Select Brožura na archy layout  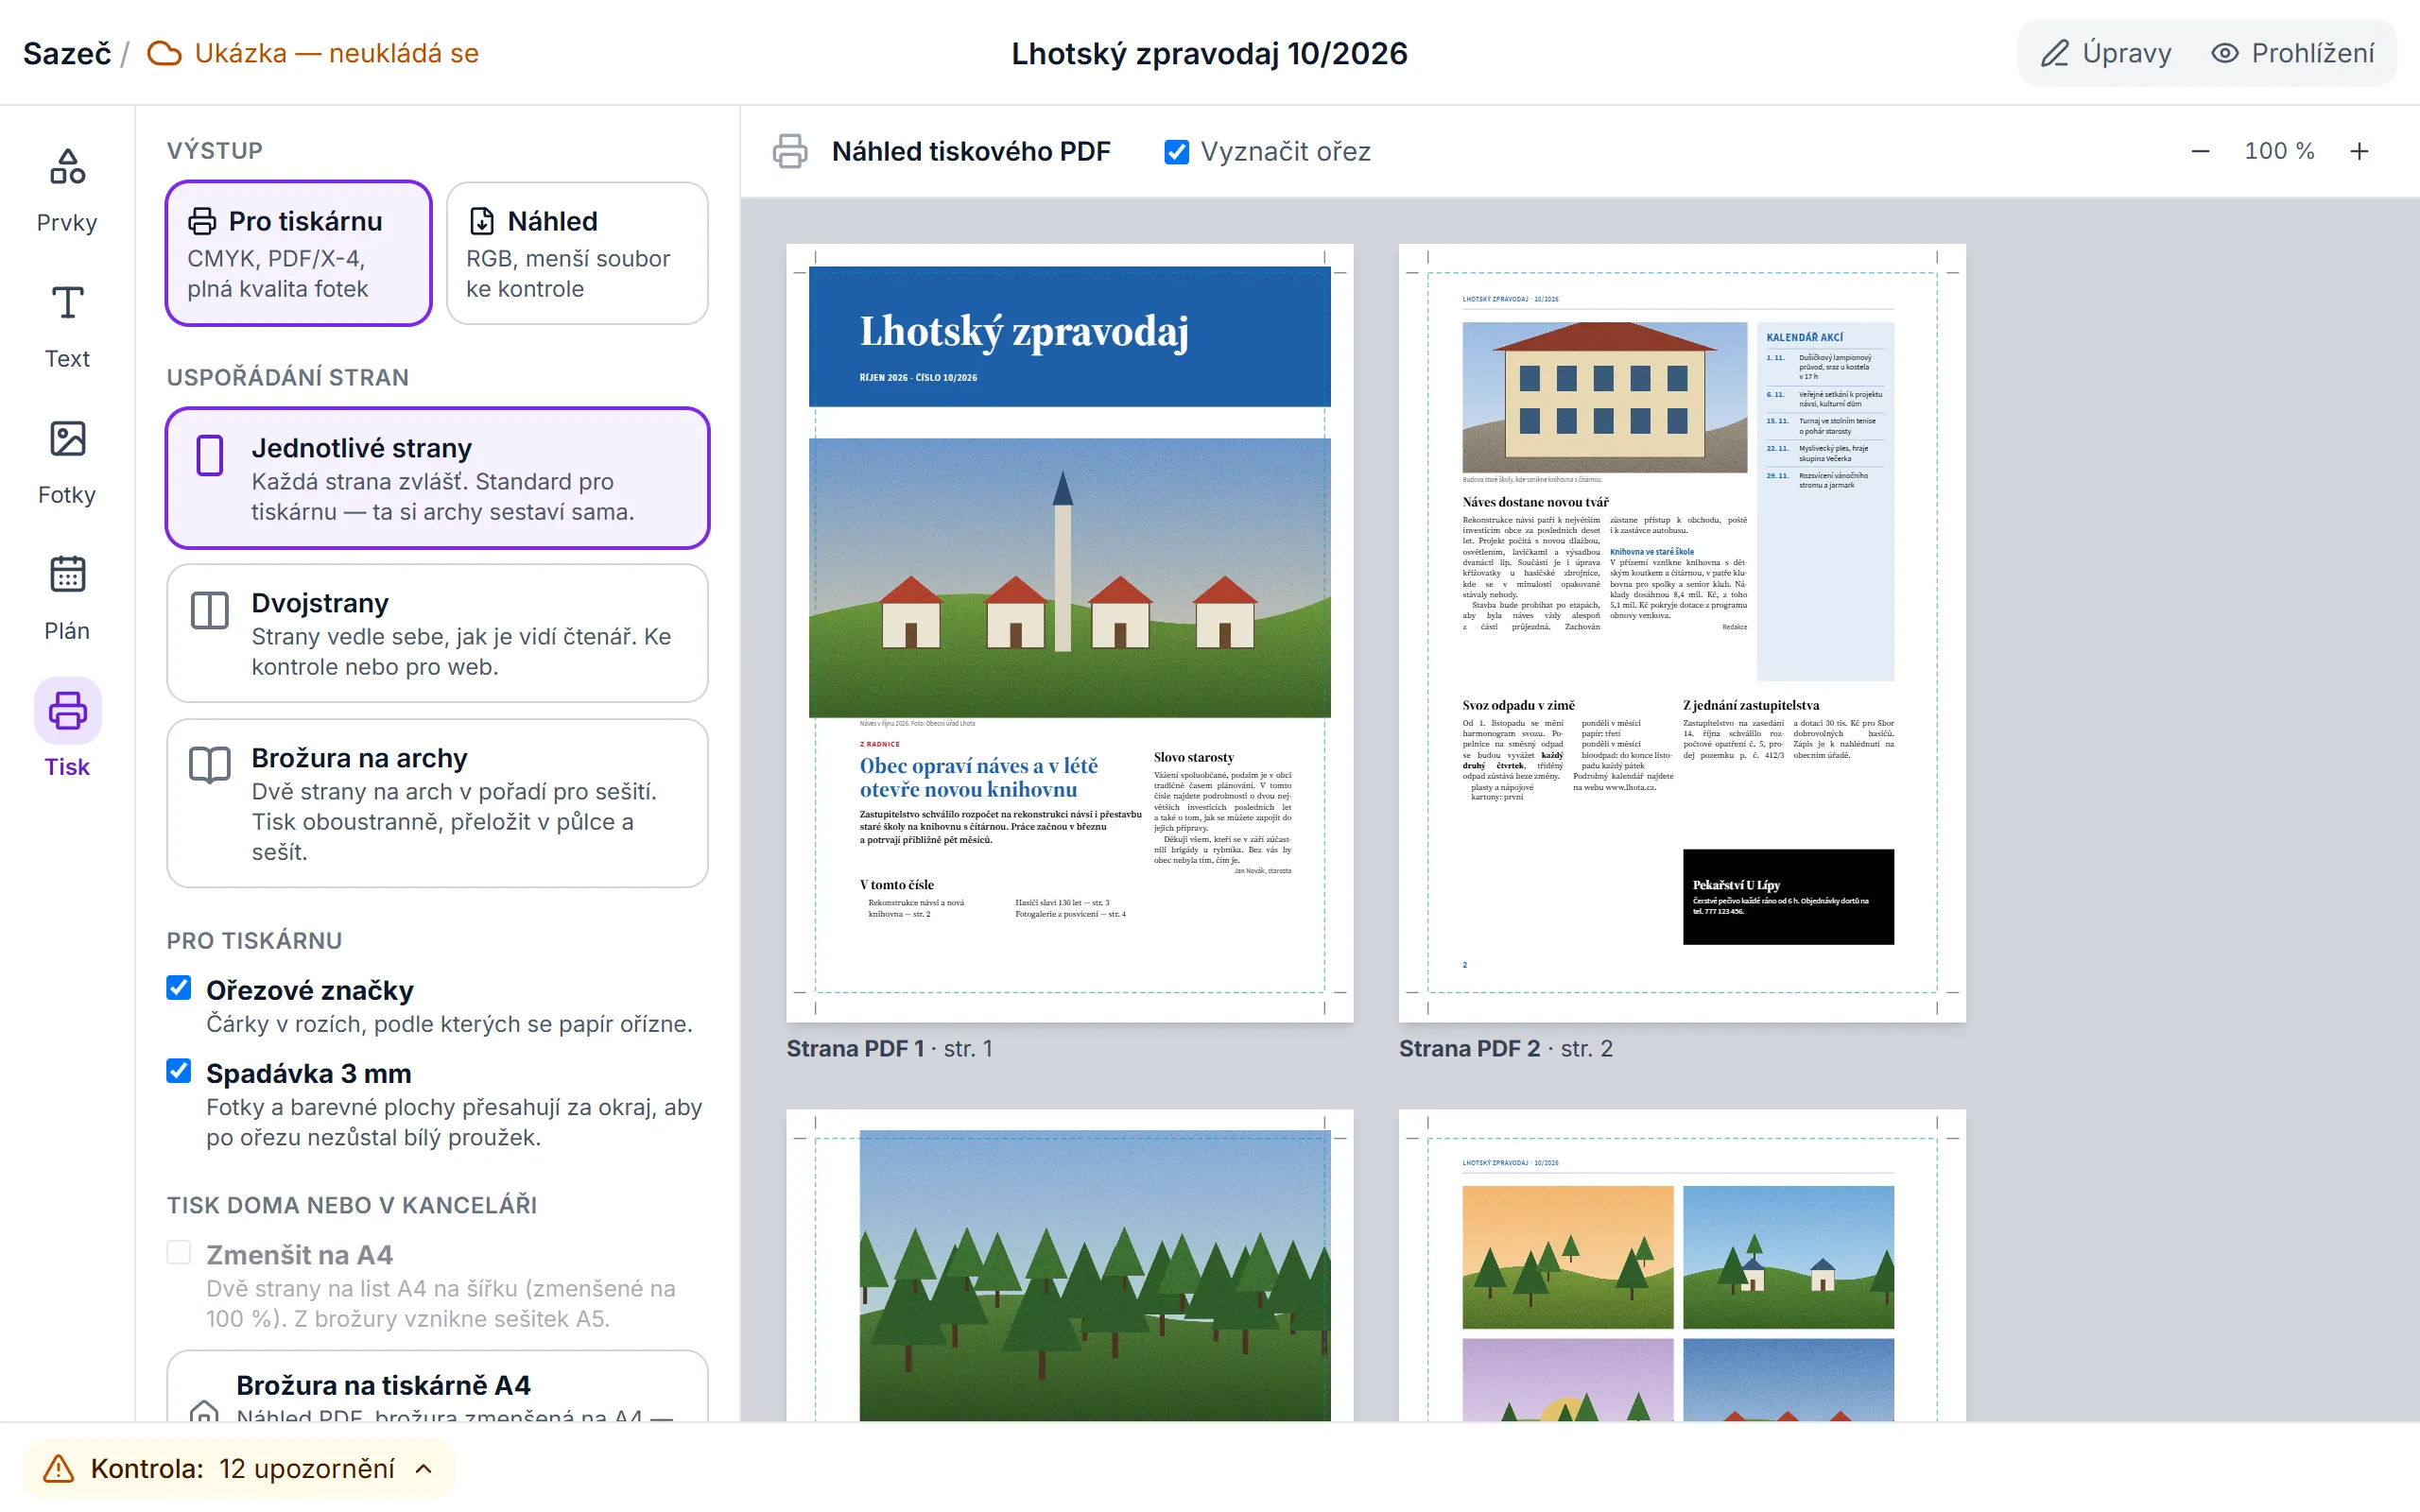[x=438, y=803]
